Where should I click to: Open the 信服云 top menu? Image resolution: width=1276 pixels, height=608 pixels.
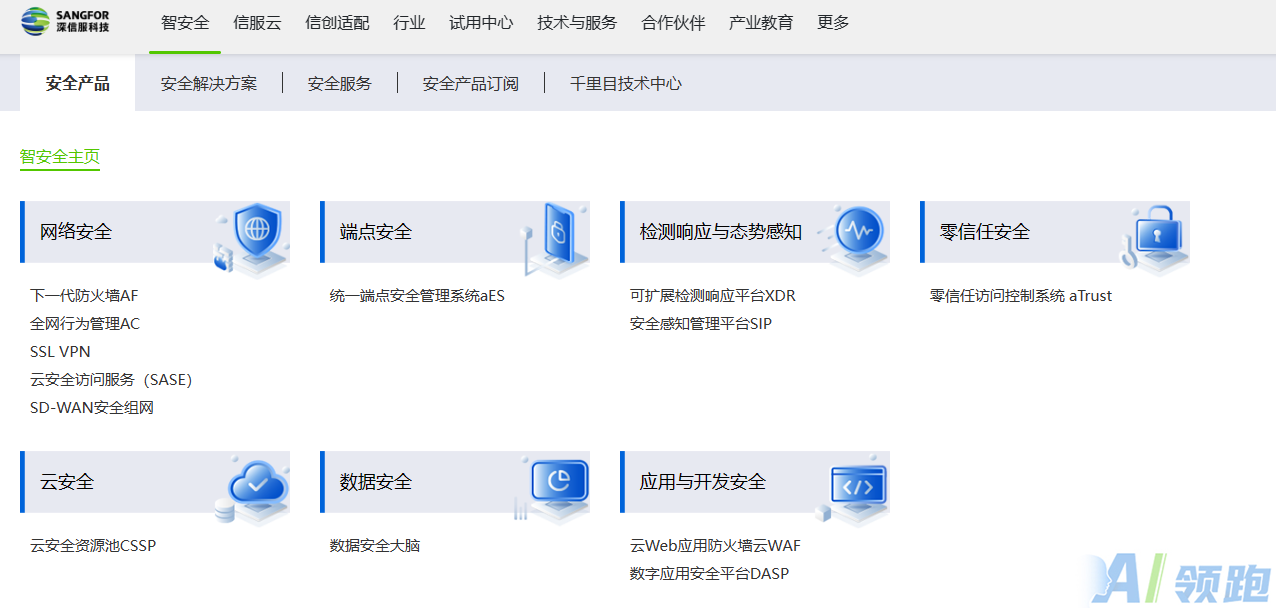pos(257,22)
